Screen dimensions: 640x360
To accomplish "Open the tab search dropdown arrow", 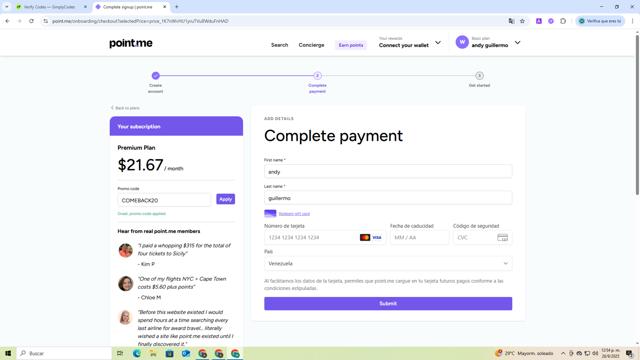I will coord(7,7).
